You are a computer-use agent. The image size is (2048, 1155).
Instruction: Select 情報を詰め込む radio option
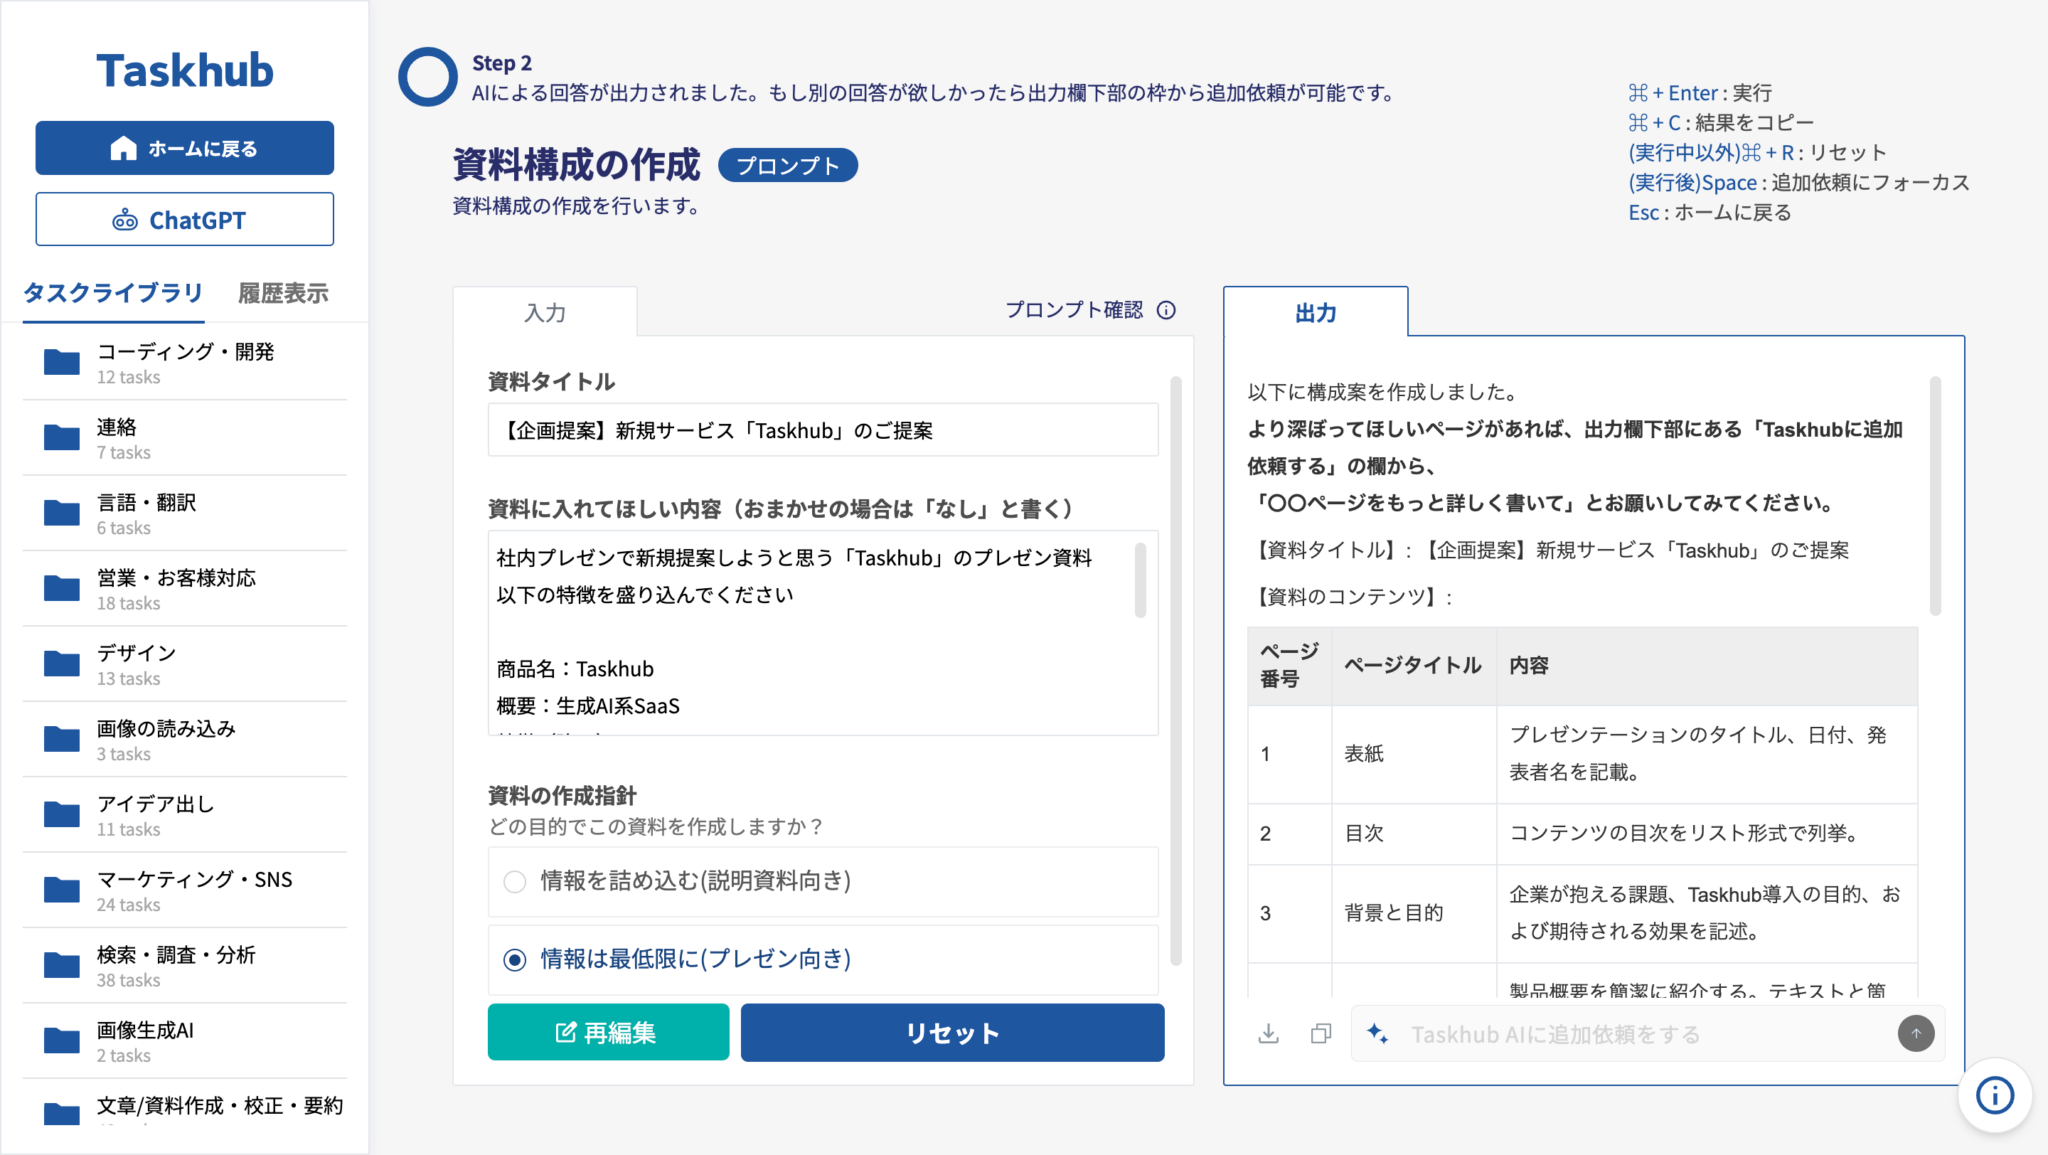pos(514,881)
